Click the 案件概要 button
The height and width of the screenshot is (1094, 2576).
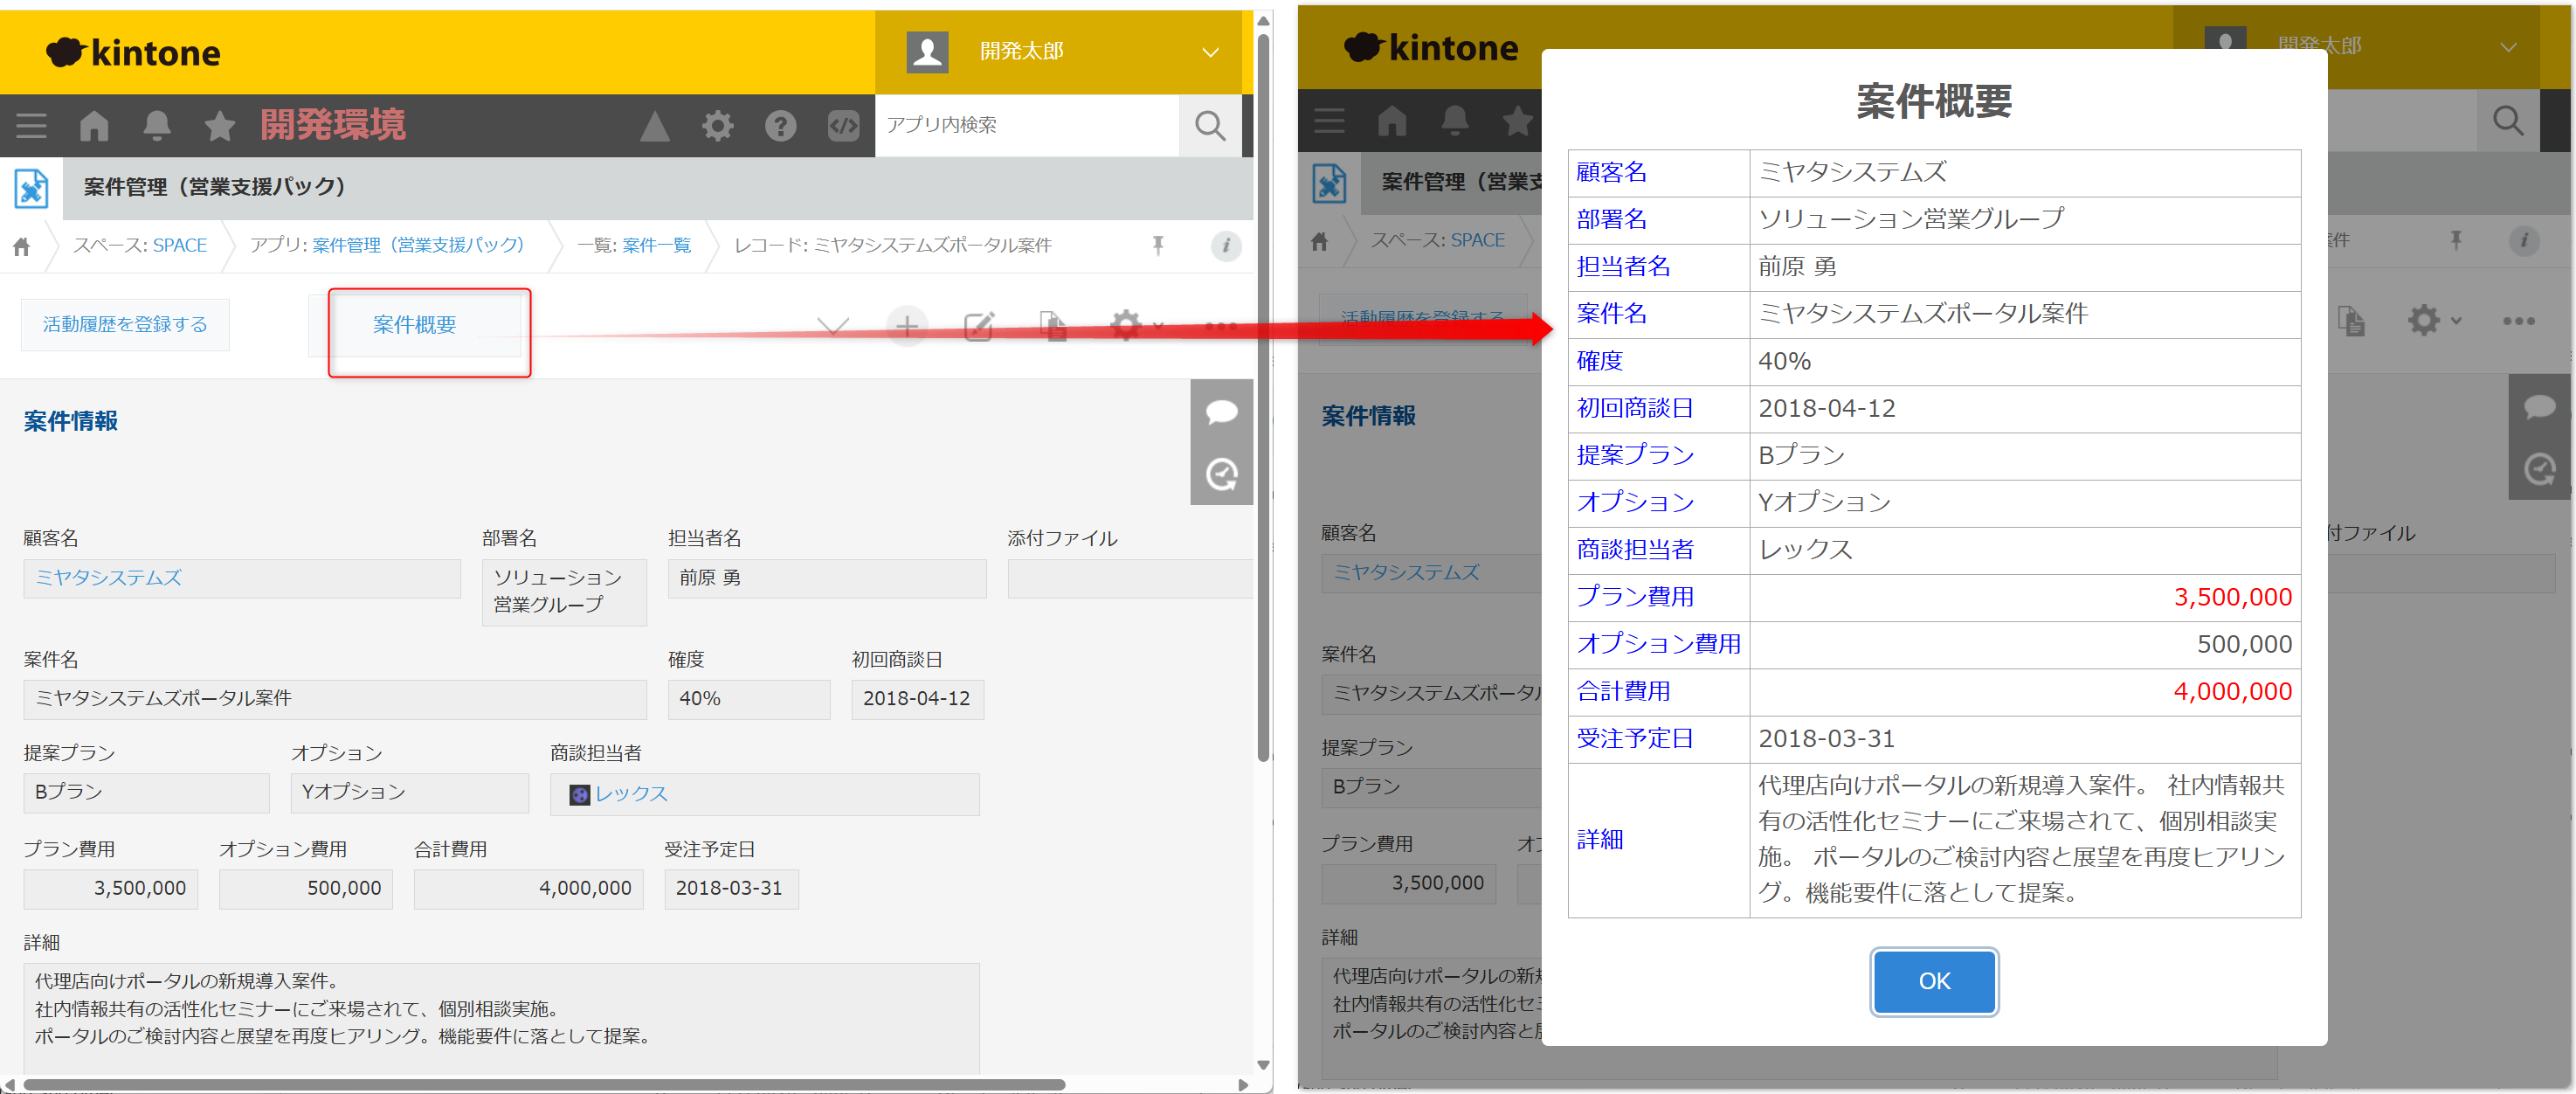414,325
